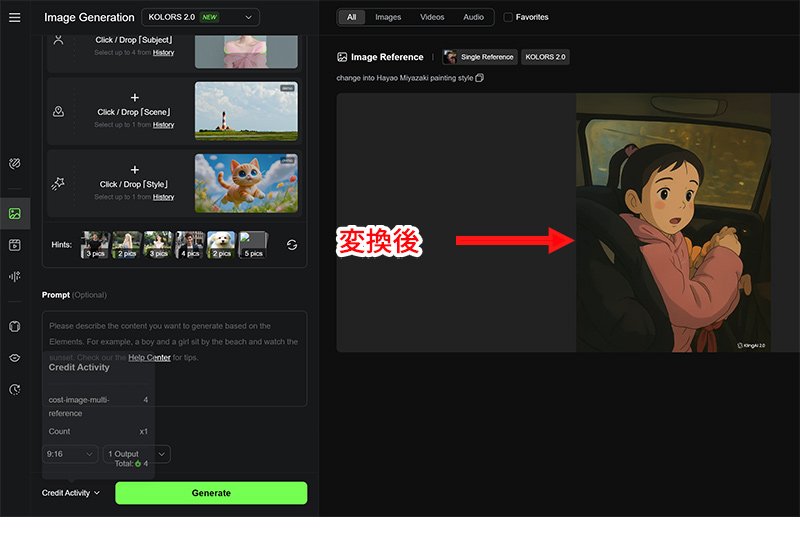This screenshot has height=537, width=800.
Task: Open the lip-shaped sidebar icon
Action: click(x=15, y=358)
